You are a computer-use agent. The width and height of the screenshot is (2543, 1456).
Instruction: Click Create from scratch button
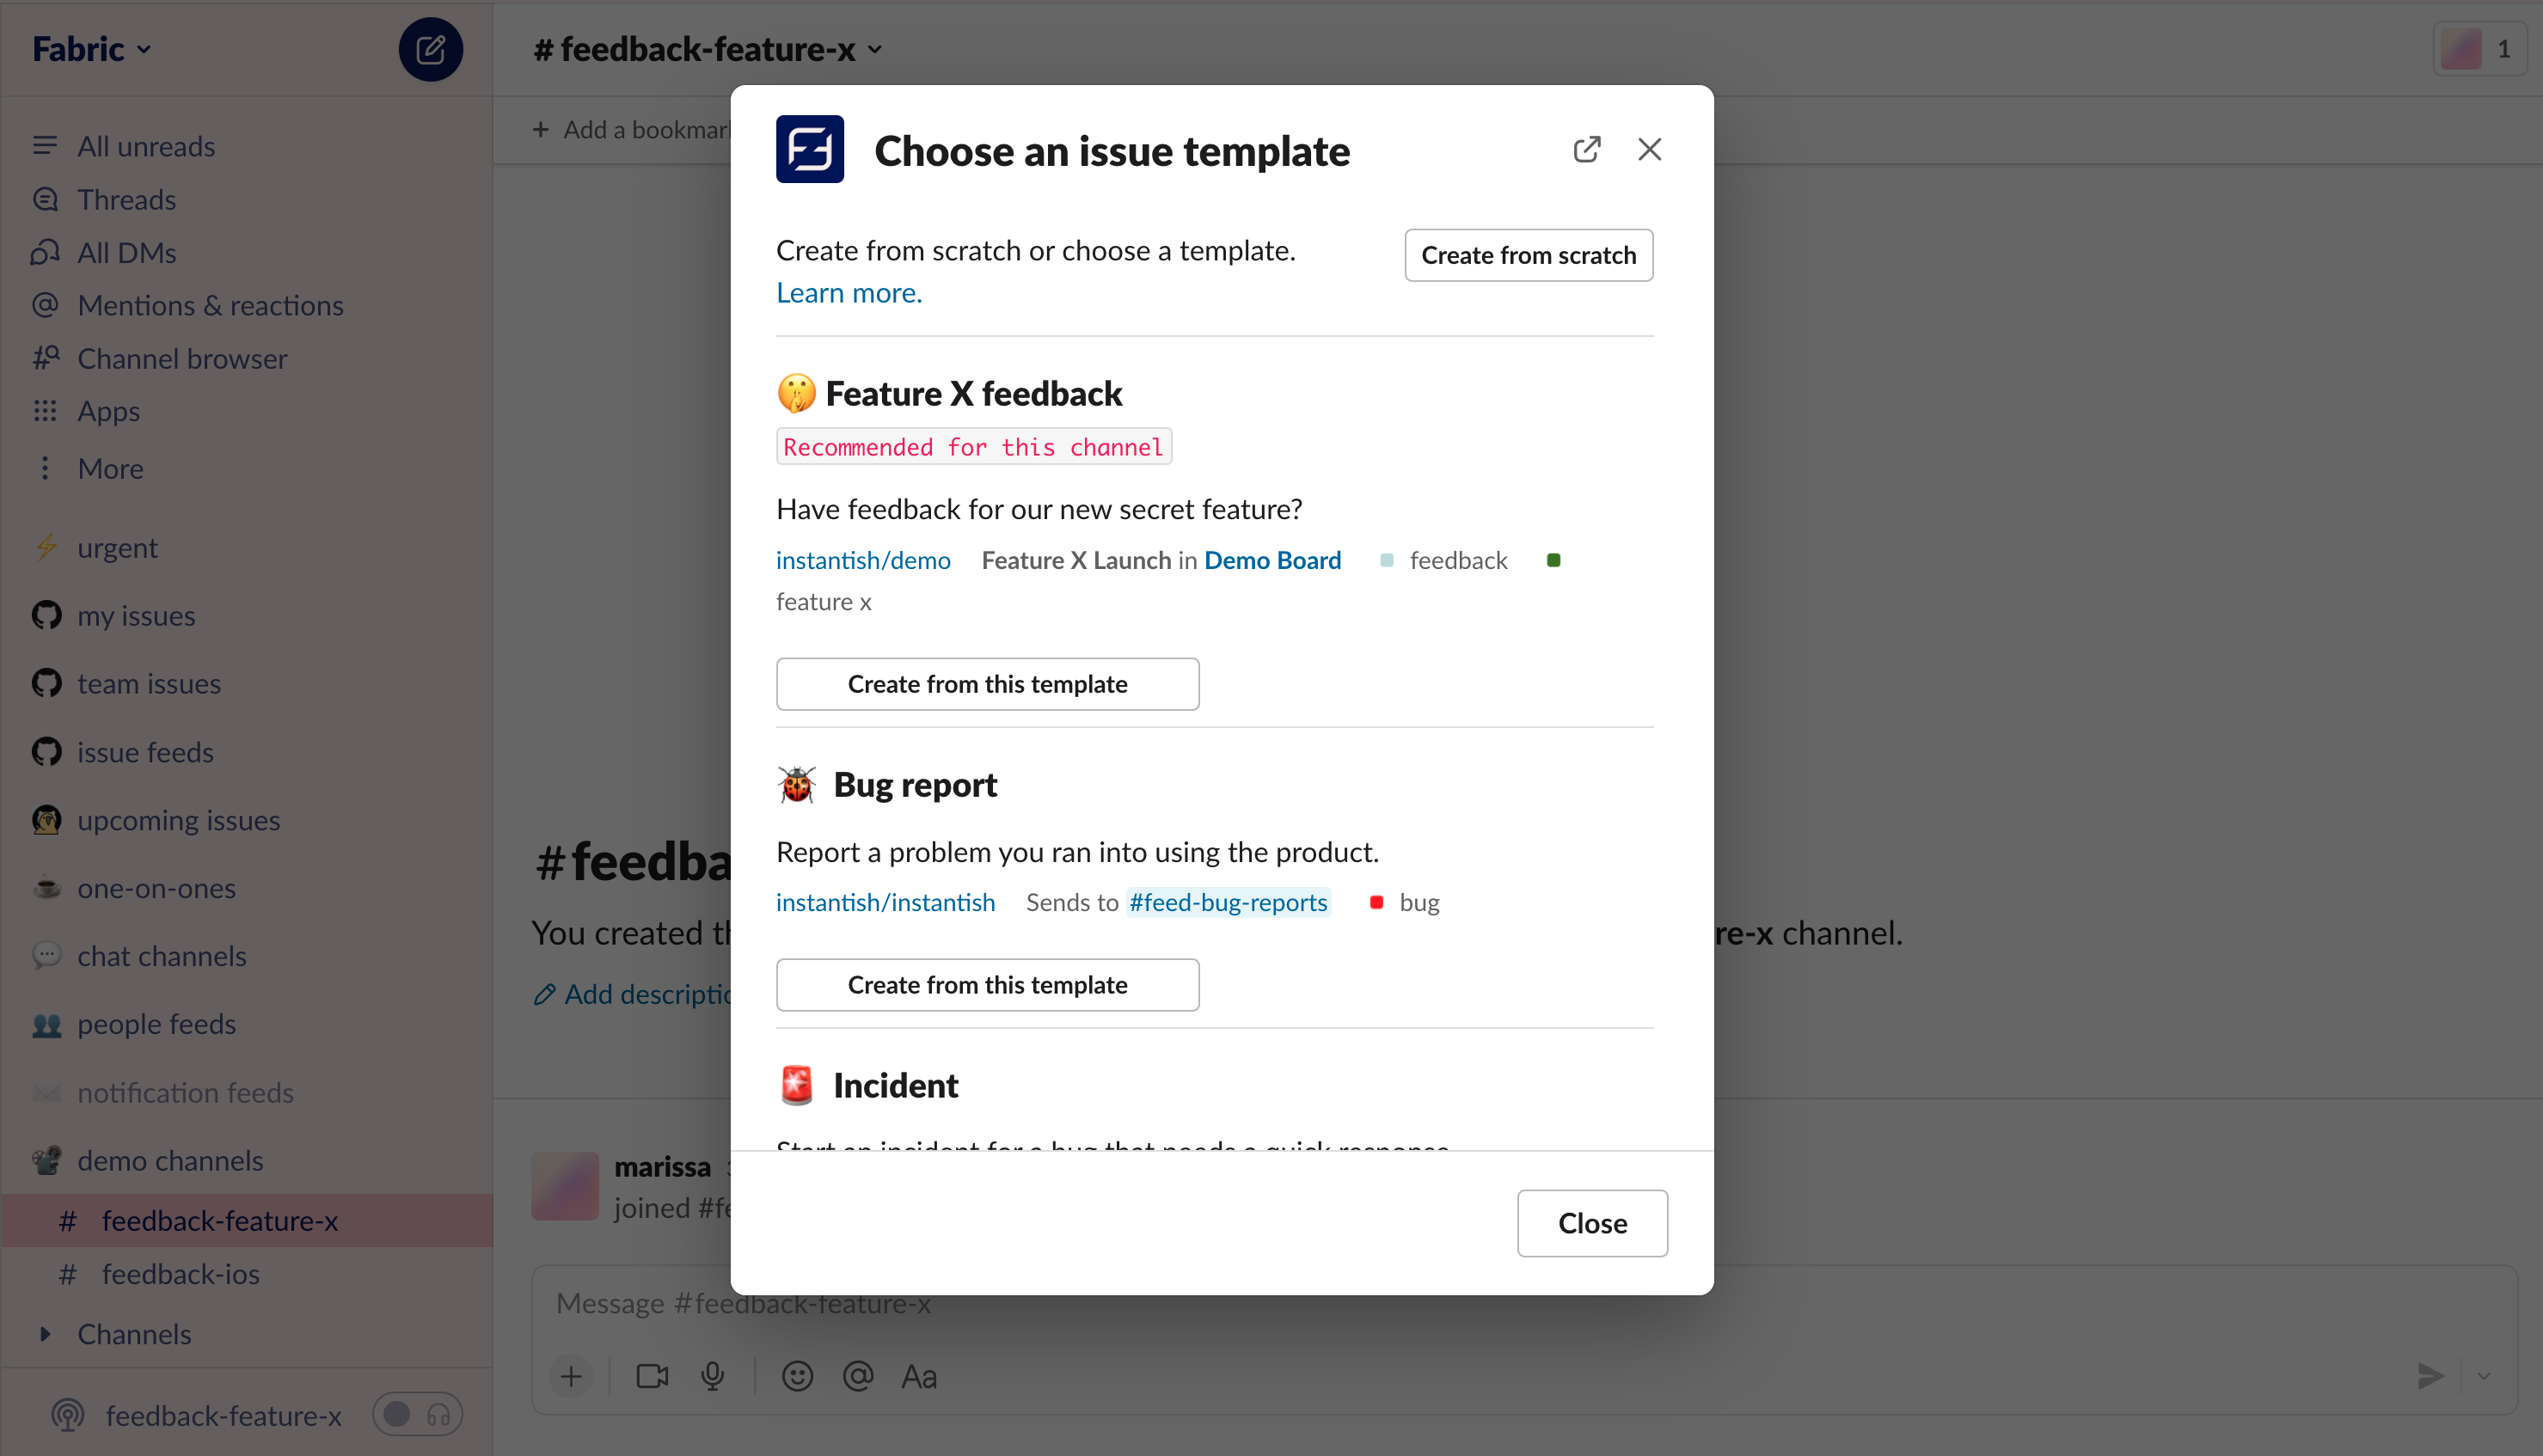(x=1528, y=255)
